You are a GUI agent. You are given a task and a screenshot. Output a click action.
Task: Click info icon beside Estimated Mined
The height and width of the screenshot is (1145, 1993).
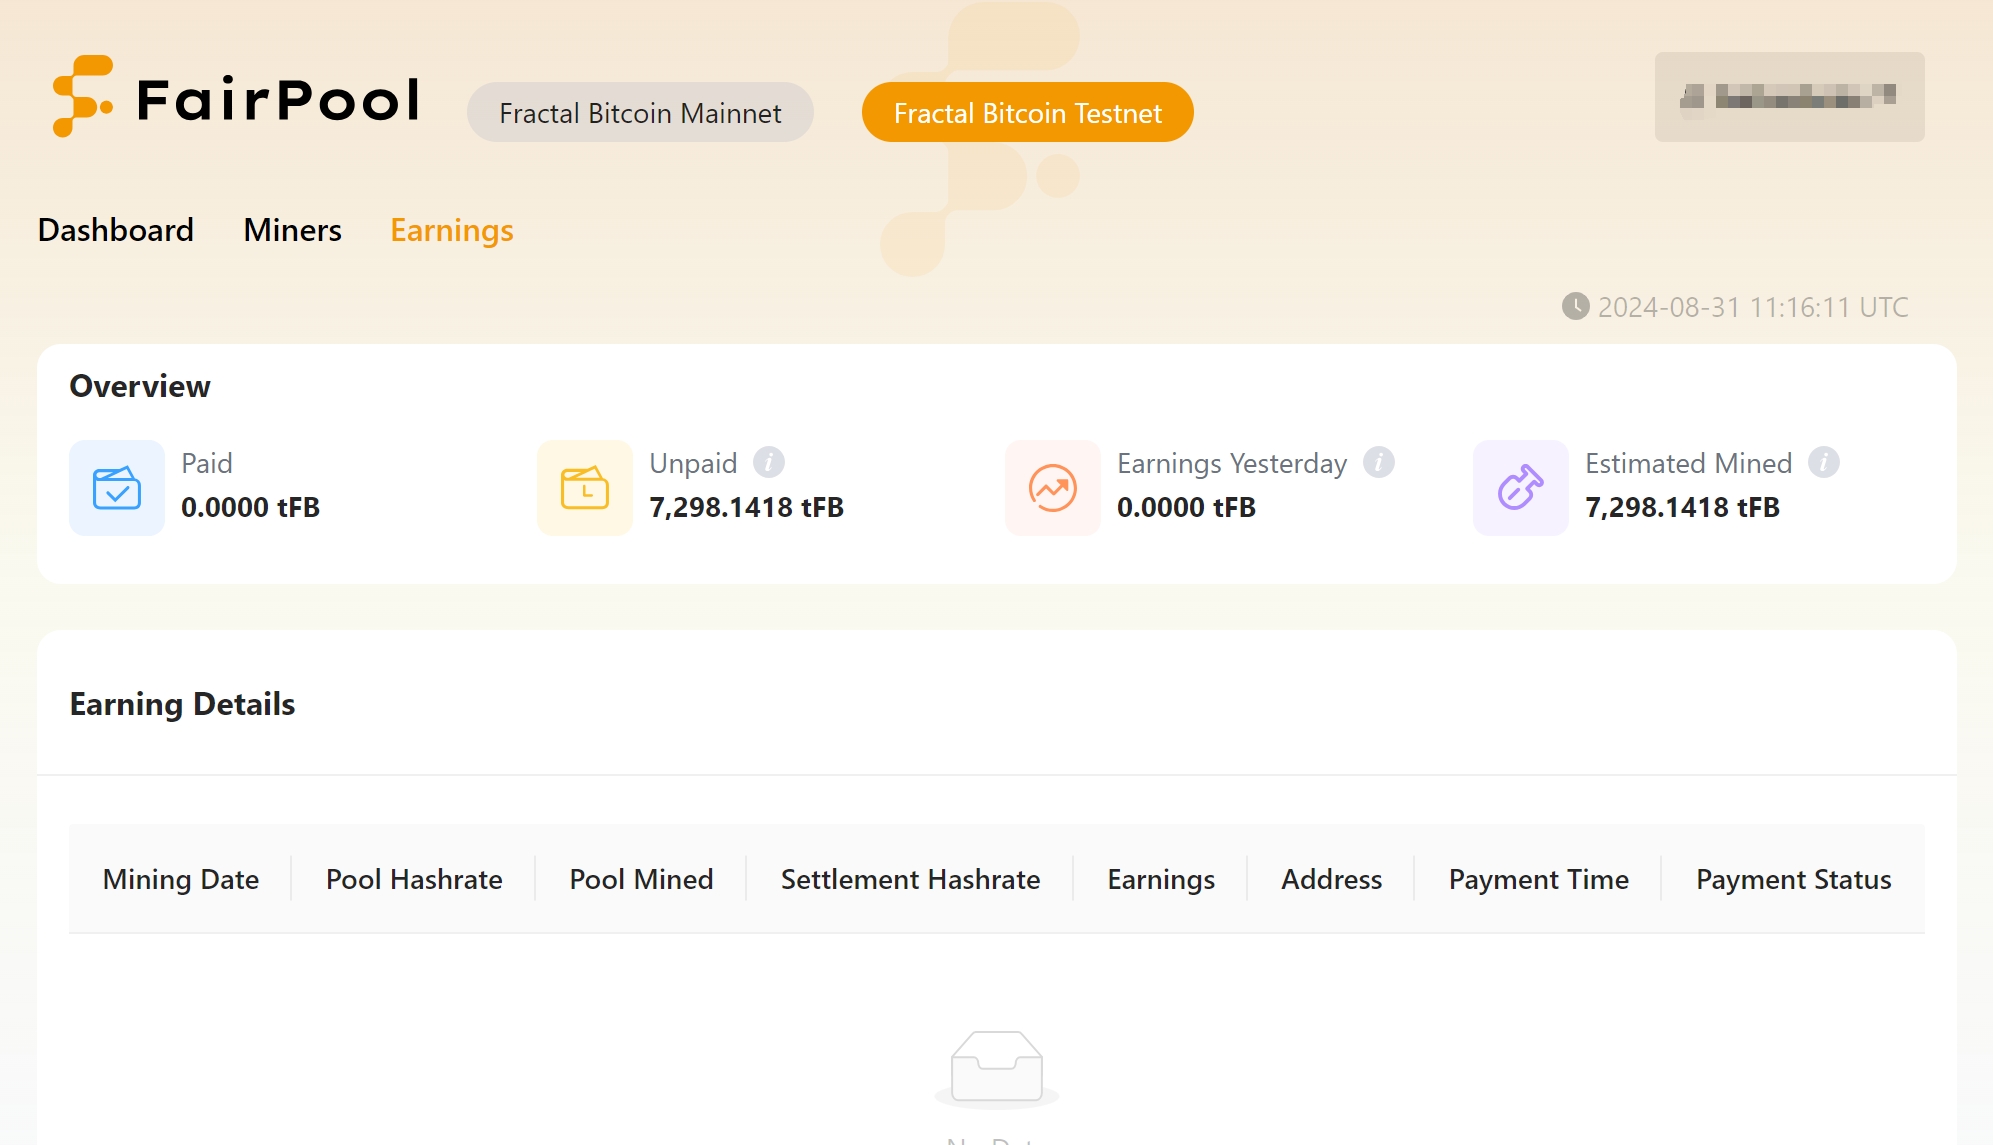(1823, 463)
